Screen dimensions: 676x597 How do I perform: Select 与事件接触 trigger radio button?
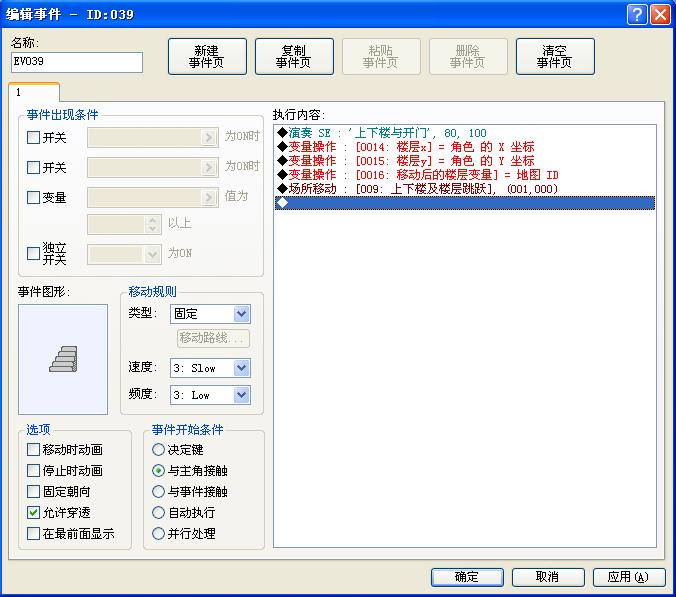pyautogui.click(x=158, y=491)
